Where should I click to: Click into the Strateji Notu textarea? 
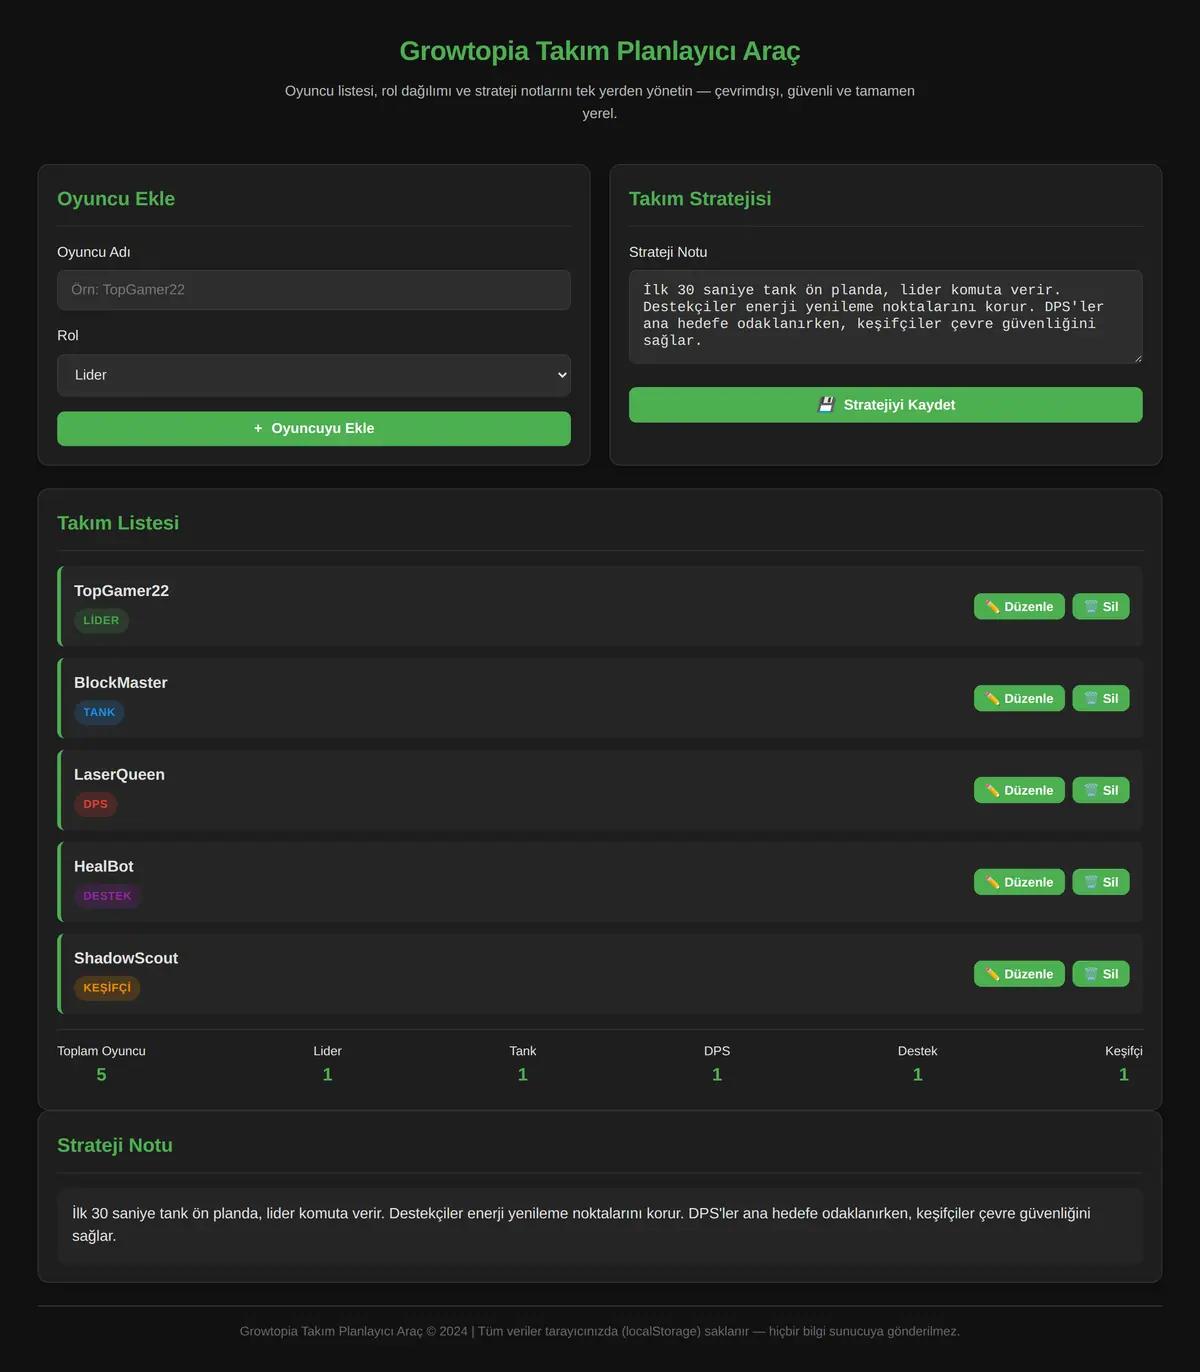(885, 316)
